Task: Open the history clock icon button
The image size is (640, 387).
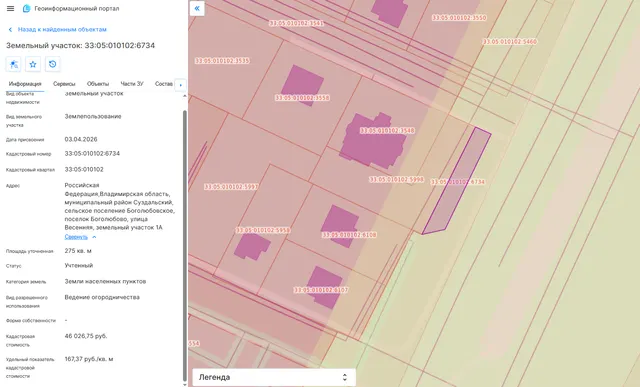Action: [53, 64]
